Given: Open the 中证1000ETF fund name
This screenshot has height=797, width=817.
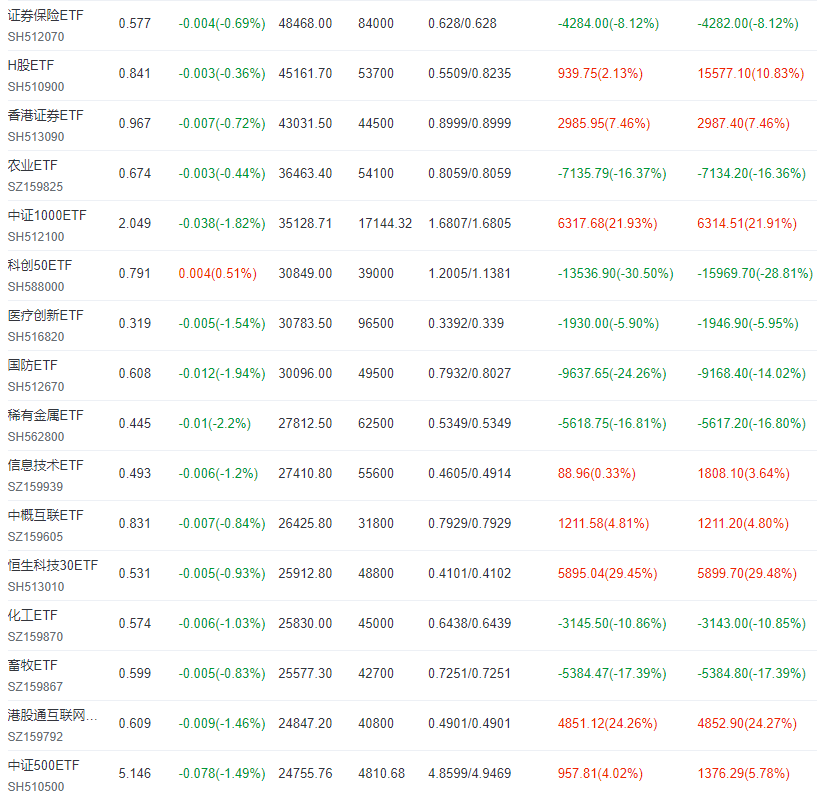Looking at the screenshot, I should point(47,216).
